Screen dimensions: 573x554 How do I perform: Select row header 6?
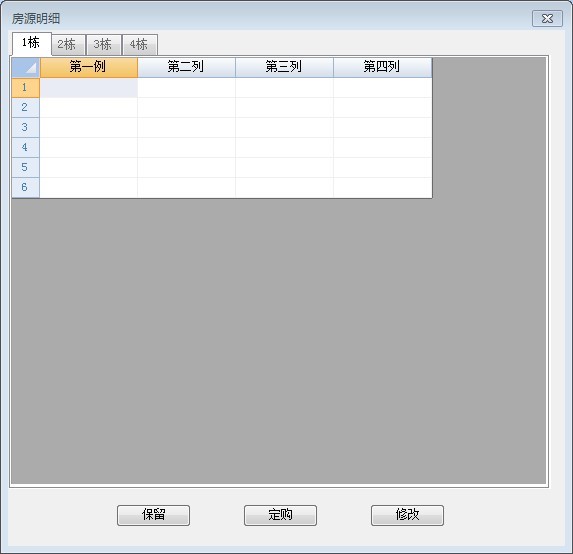point(26,187)
